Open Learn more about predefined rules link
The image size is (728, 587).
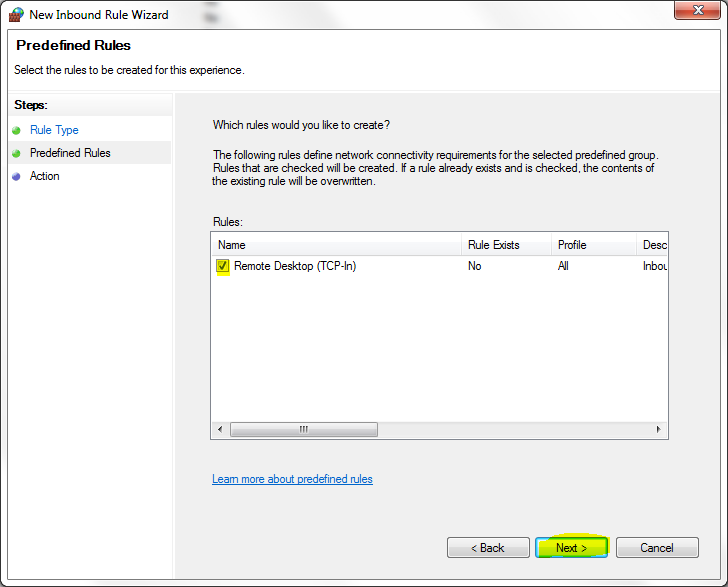click(x=292, y=479)
